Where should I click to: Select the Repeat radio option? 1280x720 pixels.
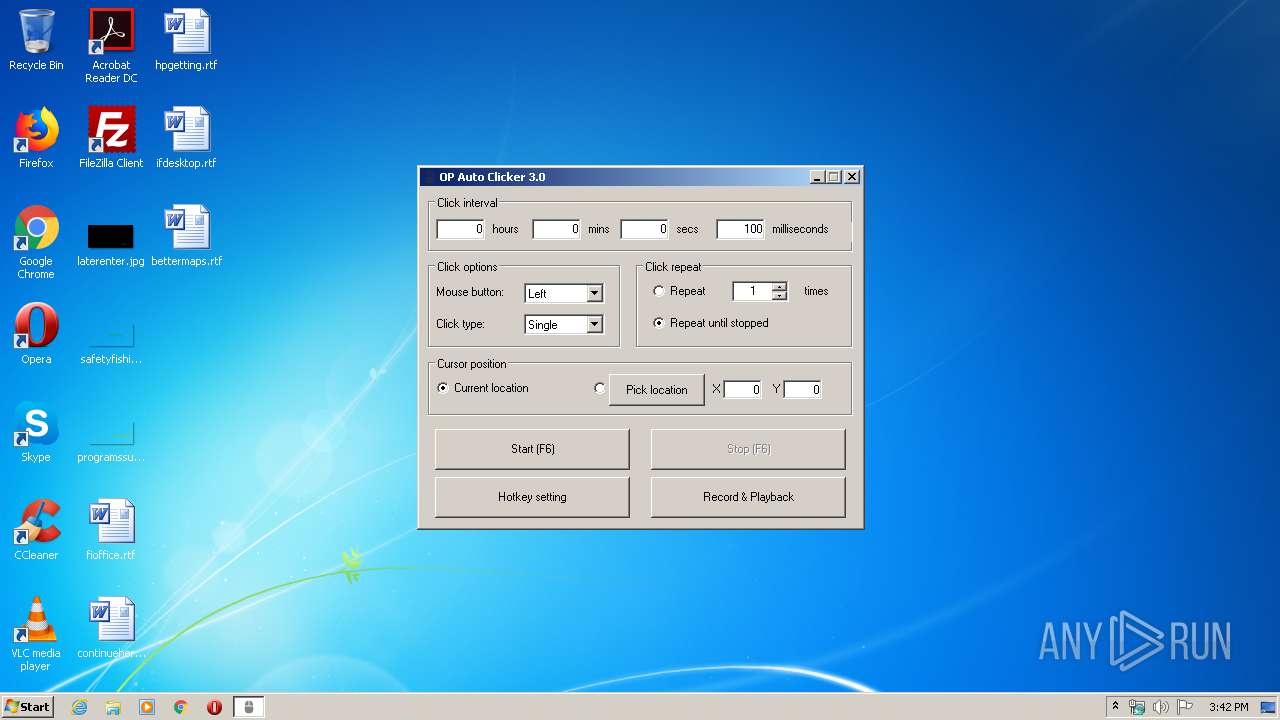659,291
